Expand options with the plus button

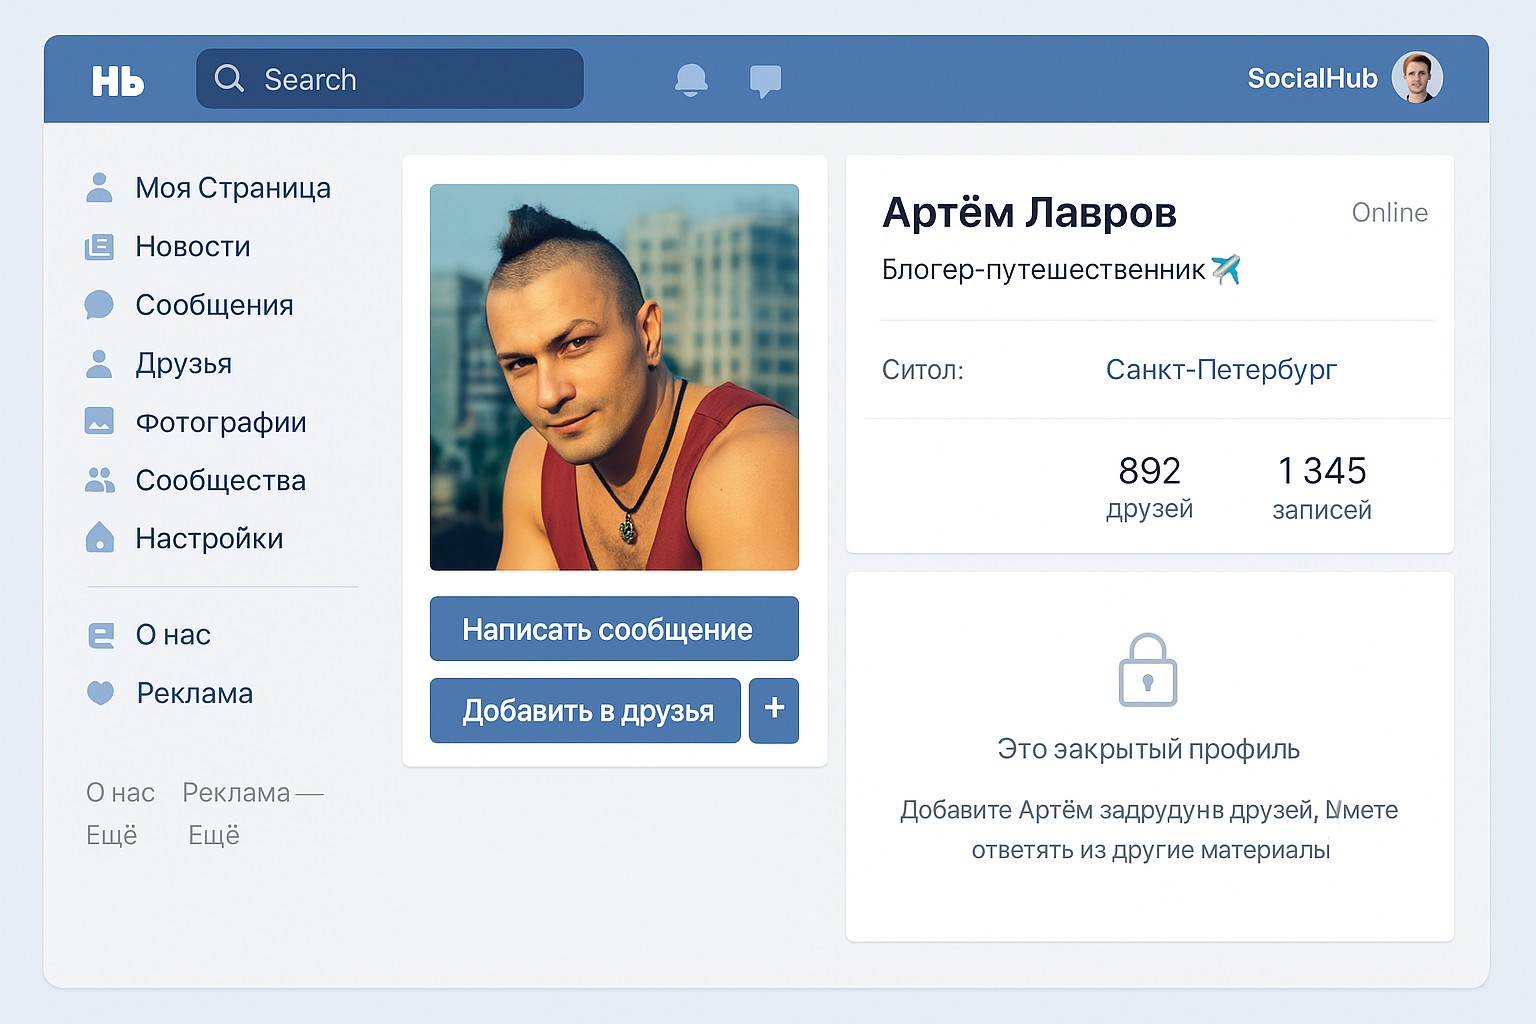[773, 710]
